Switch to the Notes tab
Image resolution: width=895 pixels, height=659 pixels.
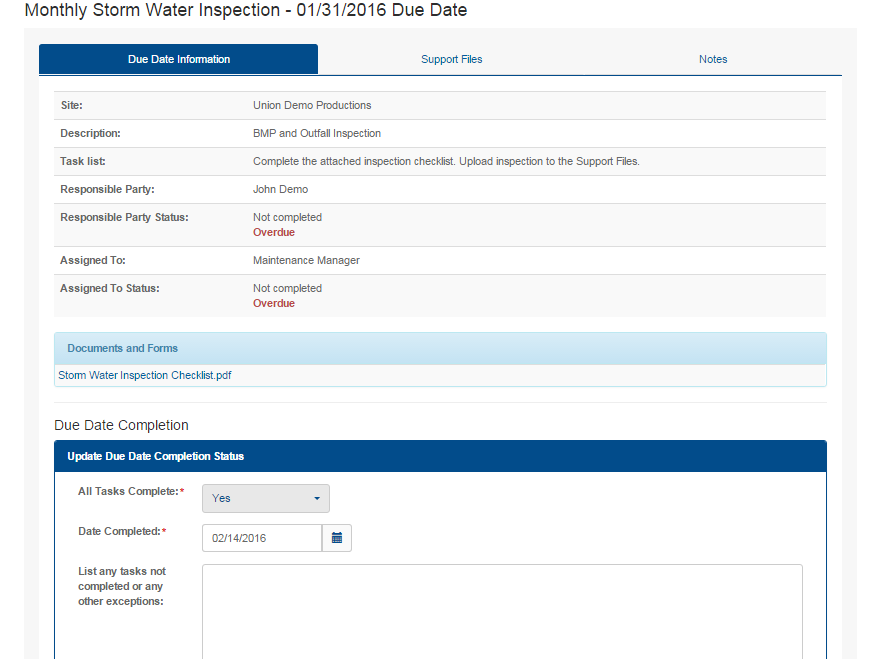(713, 59)
